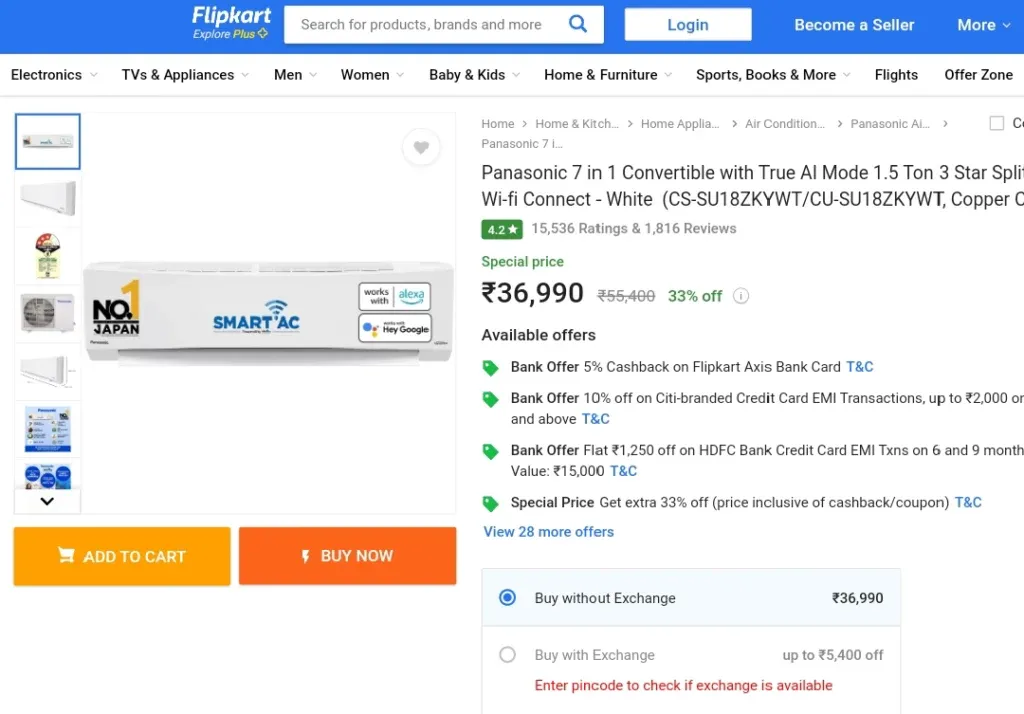The width and height of the screenshot is (1024, 714).
Task: Open the More dropdown in header
Action: click(x=984, y=25)
